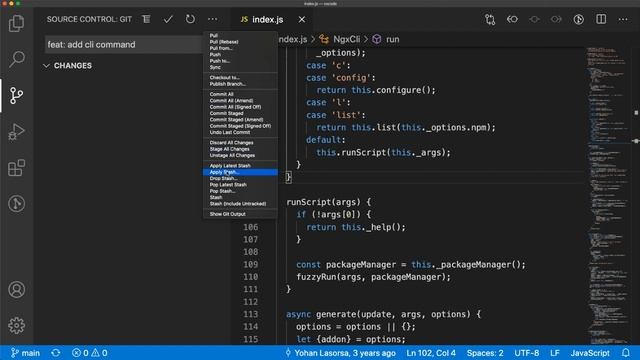This screenshot has height=360, width=640.
Task: Open the Explorer view in activity bar
Action: [16, 23]
